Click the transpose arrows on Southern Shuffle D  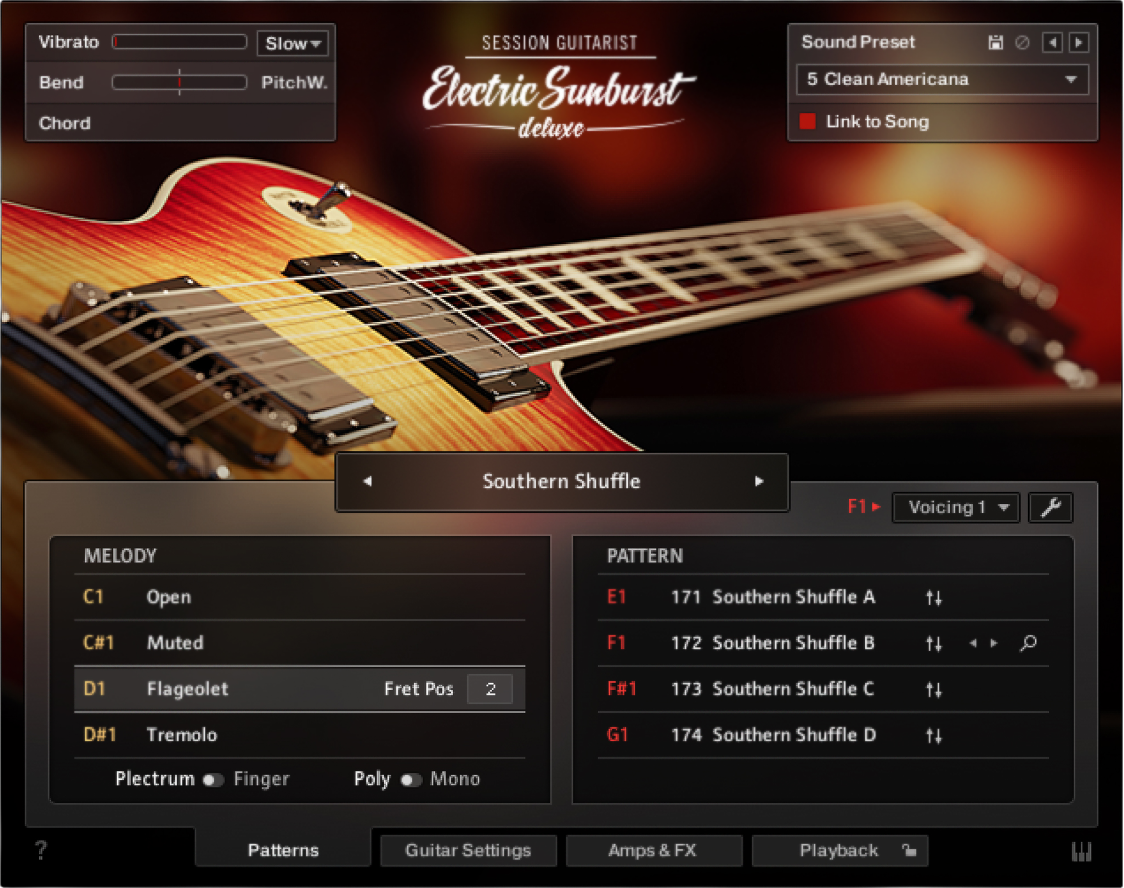tap(934, 735)
